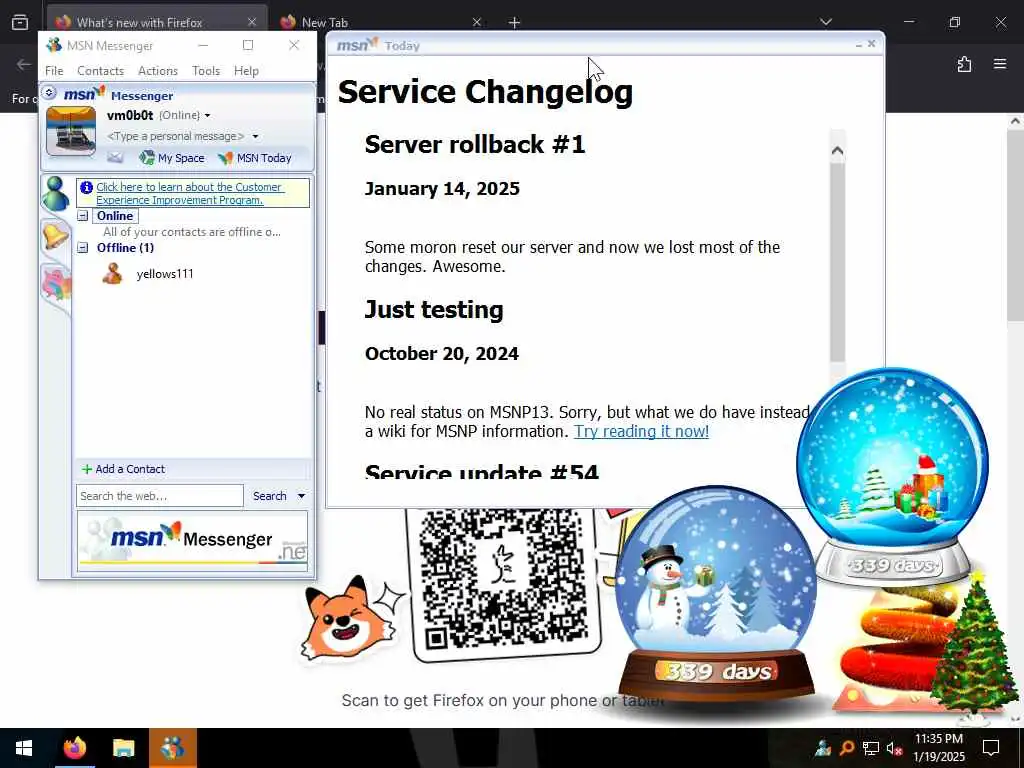Open the Actions menu
The height and width of the screenshot is (768, 1024).
pyautogui.click(x=157, y=71)
